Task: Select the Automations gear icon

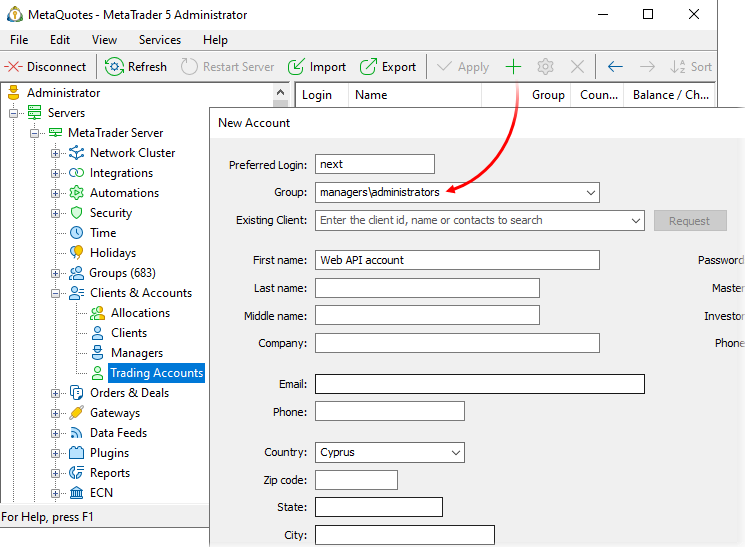Action: tap(76, 193)
